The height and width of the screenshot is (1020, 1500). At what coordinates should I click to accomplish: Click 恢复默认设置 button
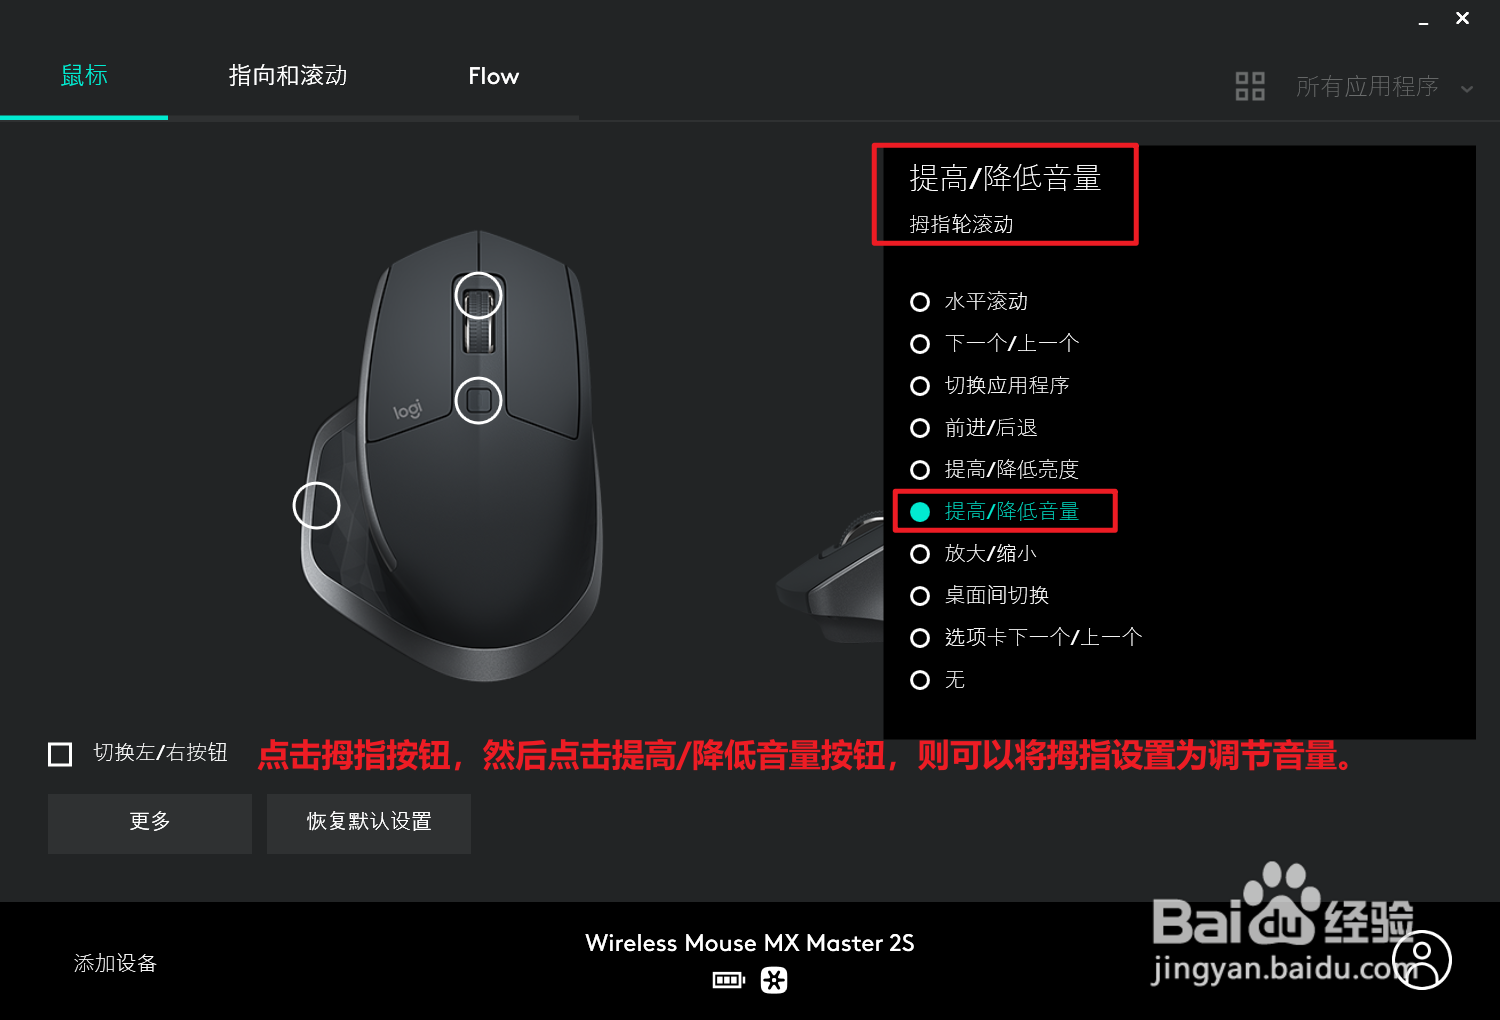click(x=369, y=823)
